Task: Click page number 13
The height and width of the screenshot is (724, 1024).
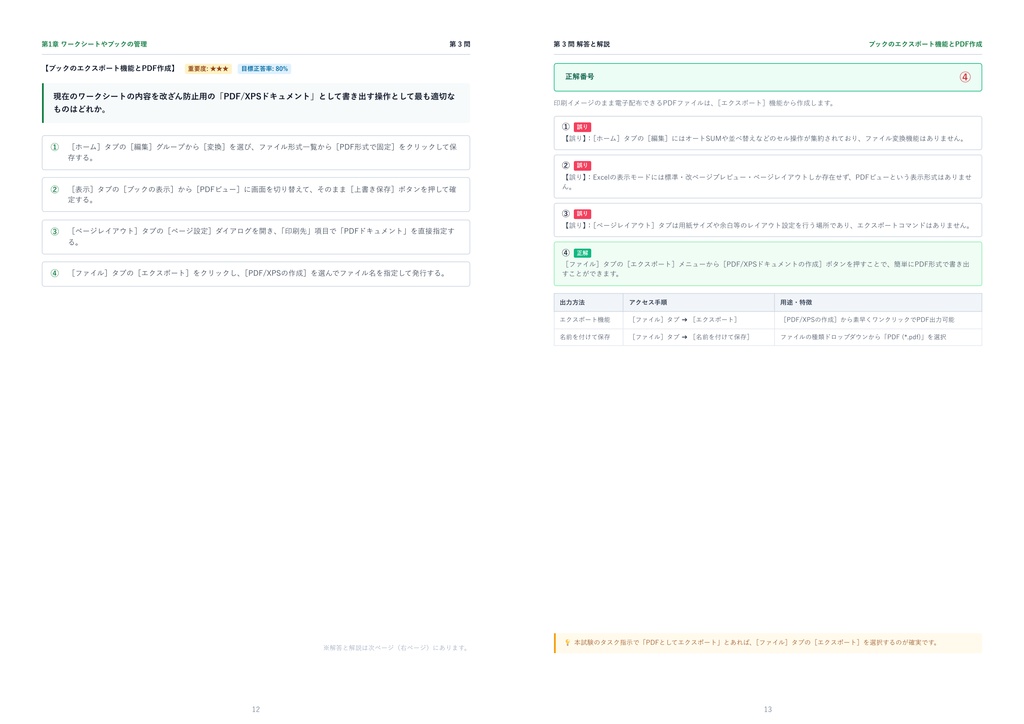Action: click(x=768, y=709)
